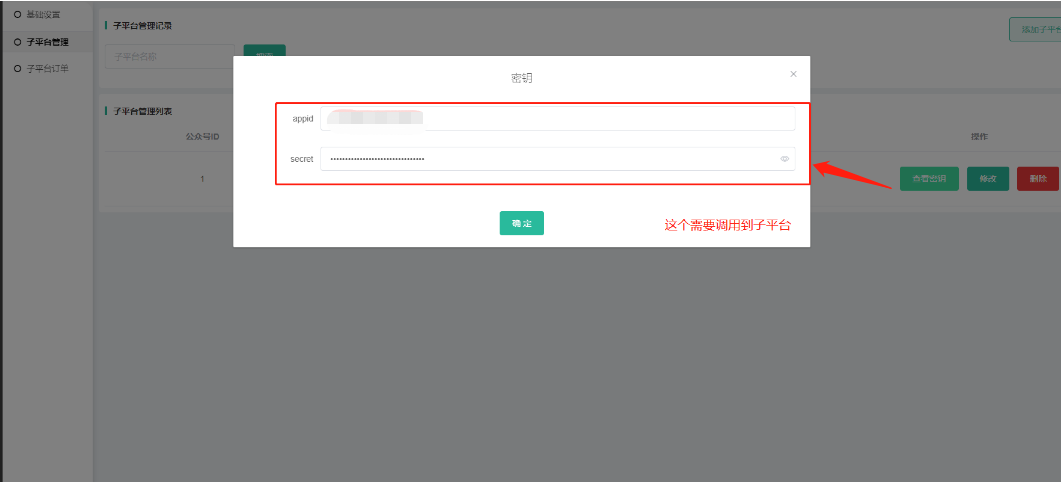
Task: Focus the 子平台名称 search box
Action: 170,57
